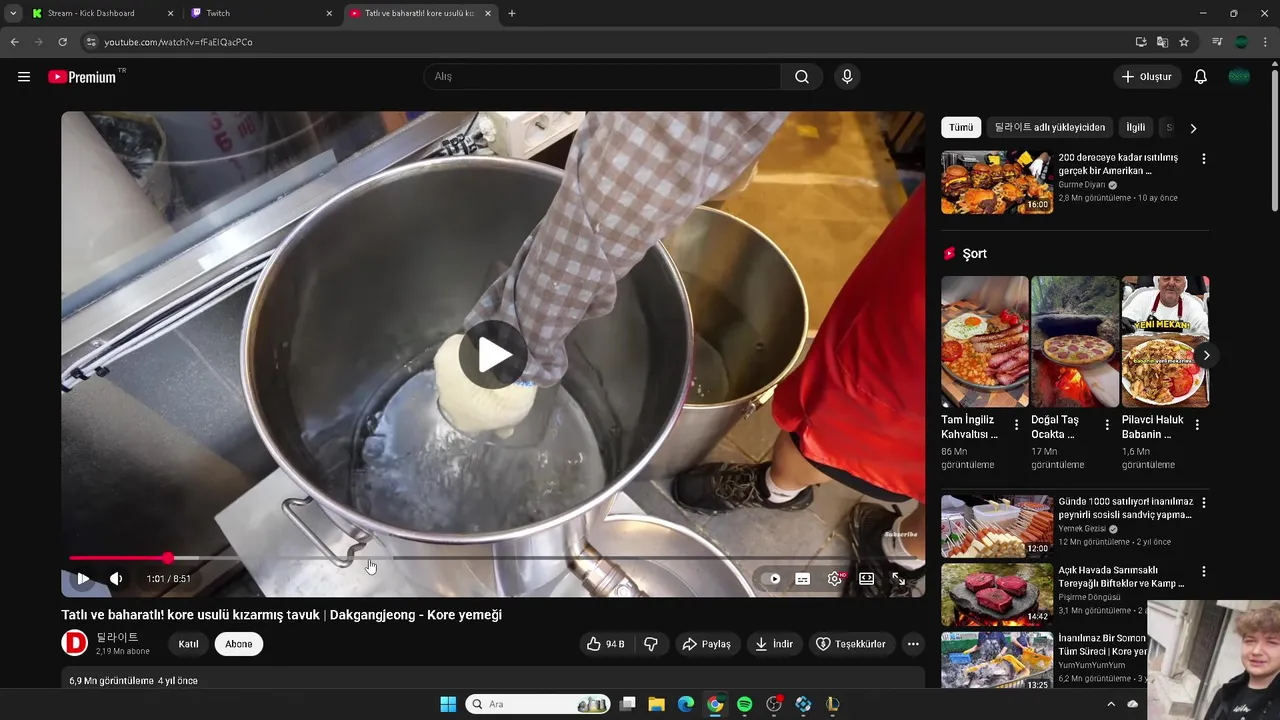The image size is (1280, 720).
Task: Show next Shorts with the carousel arrow
Action: [x=1206, y=355]
